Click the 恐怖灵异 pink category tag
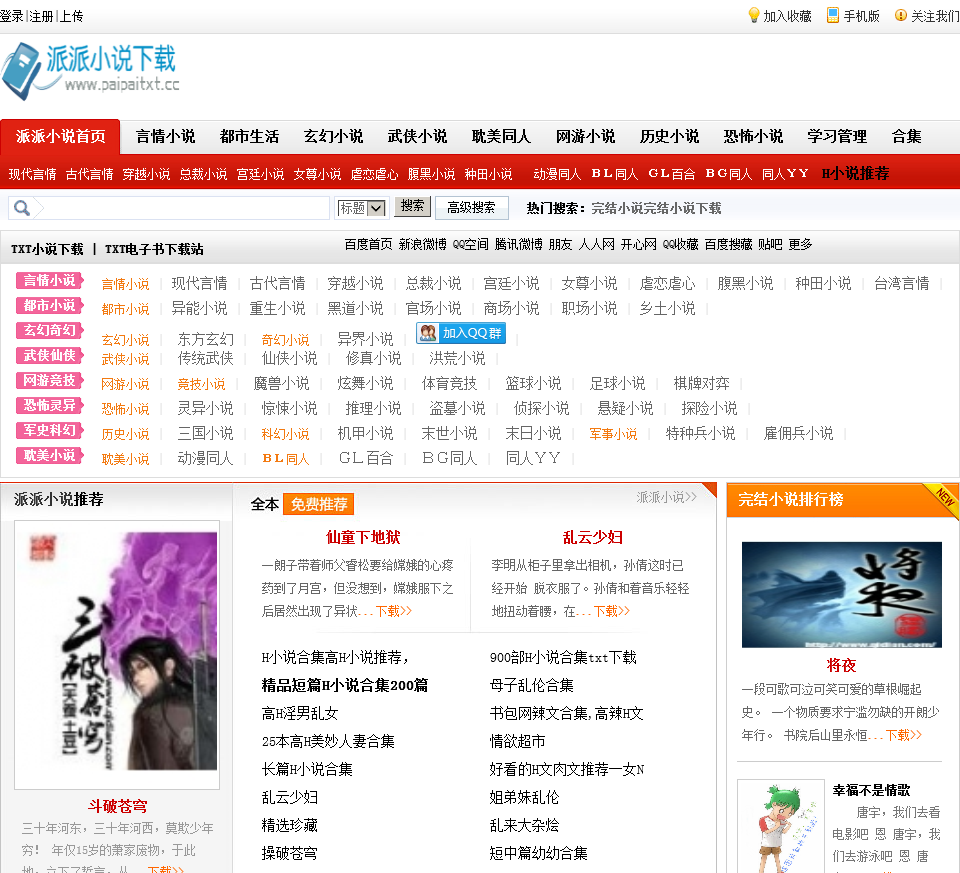Image resolution: width=960 pixels, height=873 pixels. pyautogui.click(x=50, y=405)
